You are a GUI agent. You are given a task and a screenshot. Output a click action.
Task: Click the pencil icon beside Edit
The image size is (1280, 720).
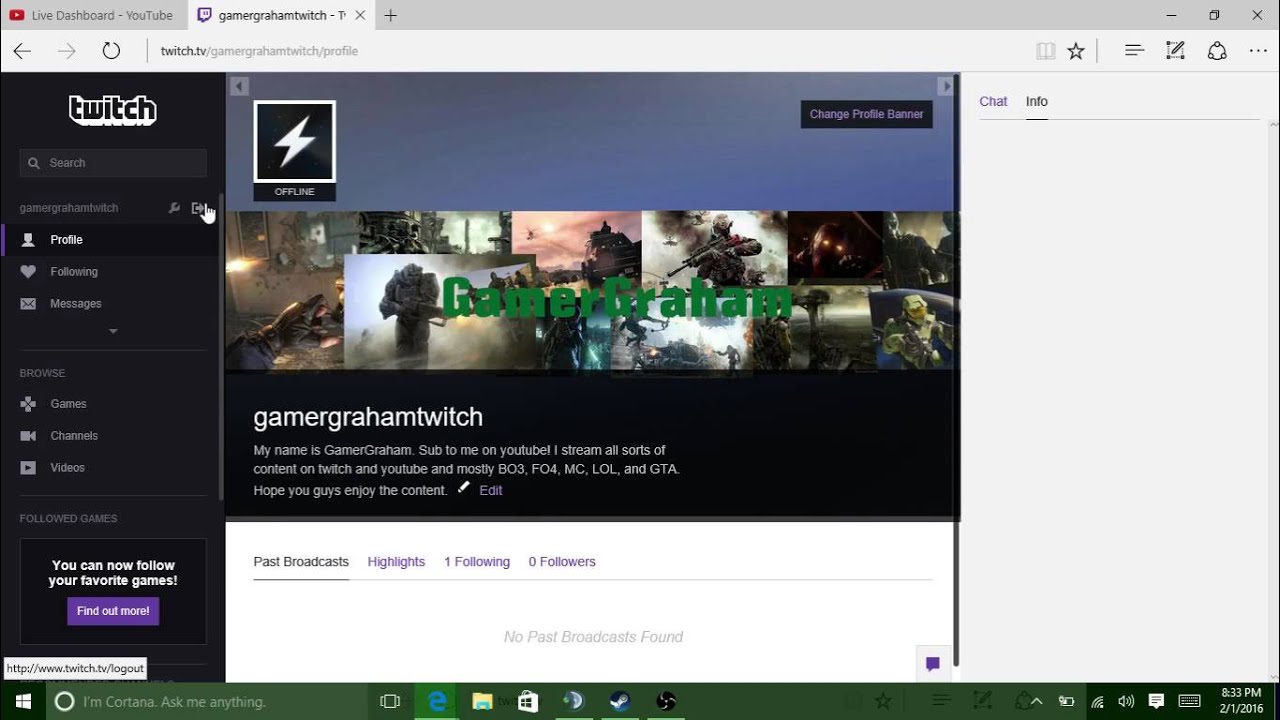point(463,488)
